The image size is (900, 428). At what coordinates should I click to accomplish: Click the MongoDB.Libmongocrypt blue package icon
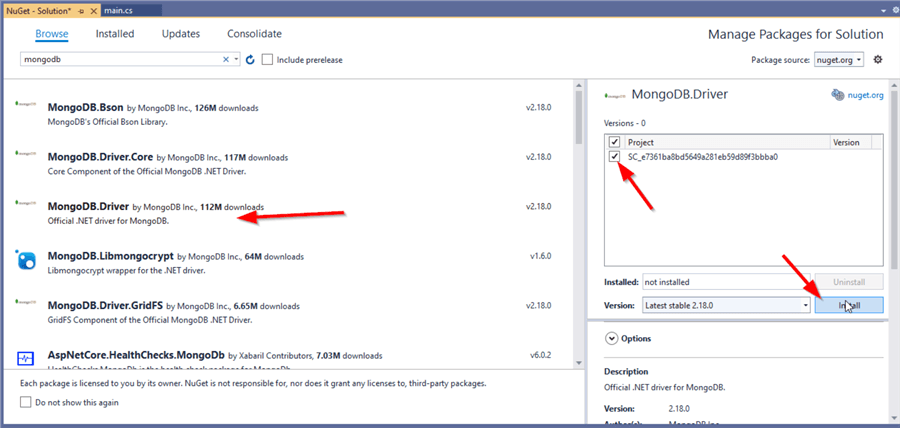26,260
